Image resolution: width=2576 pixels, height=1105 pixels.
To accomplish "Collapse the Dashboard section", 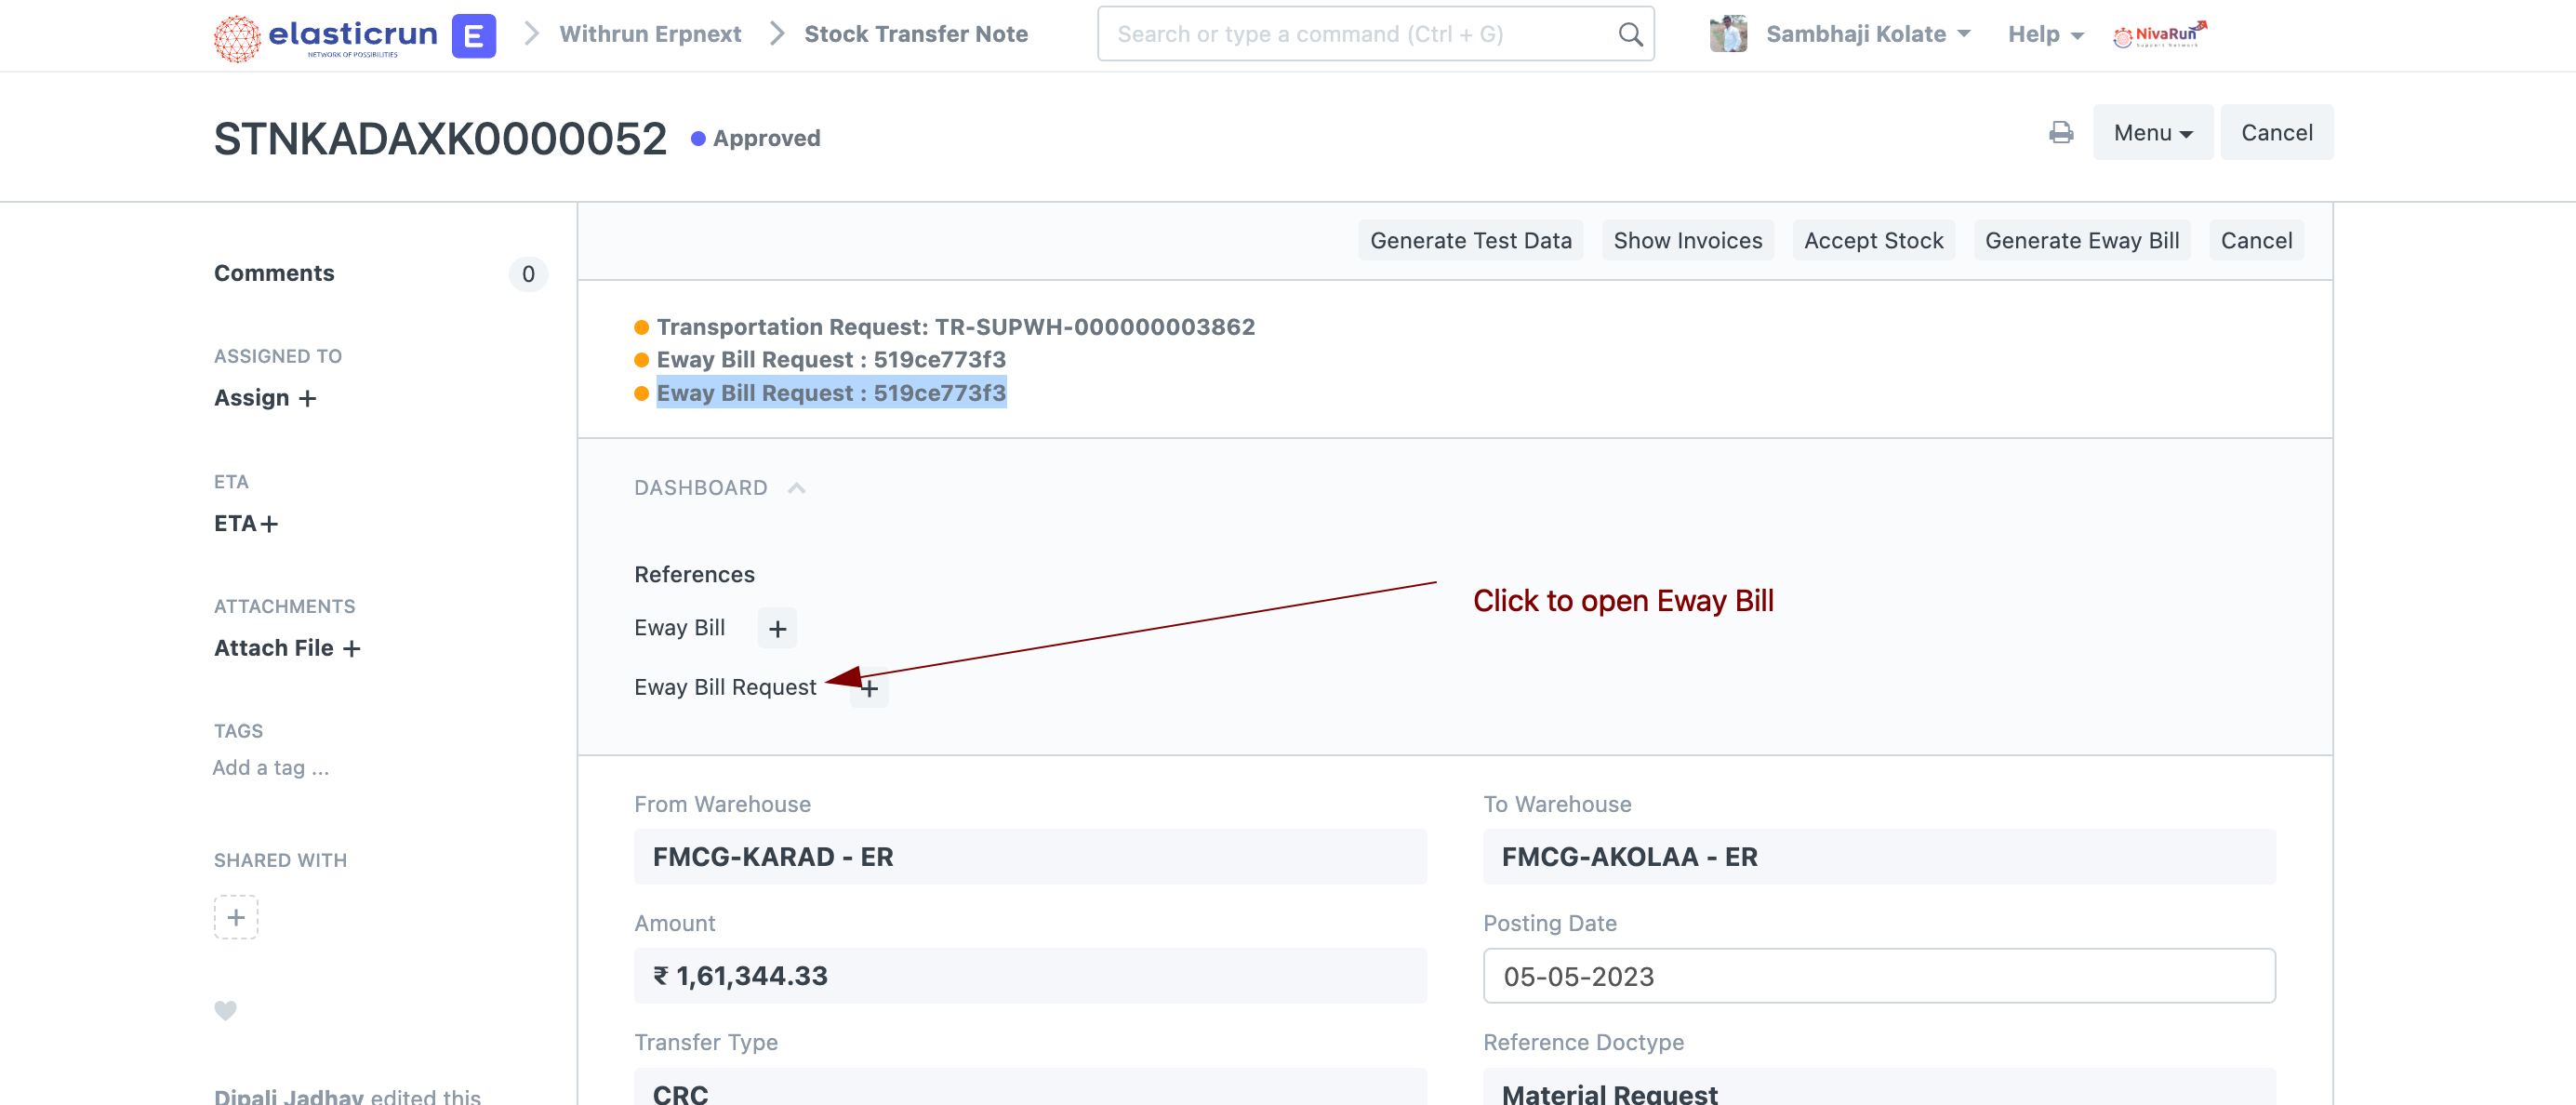I will (720, 488).
